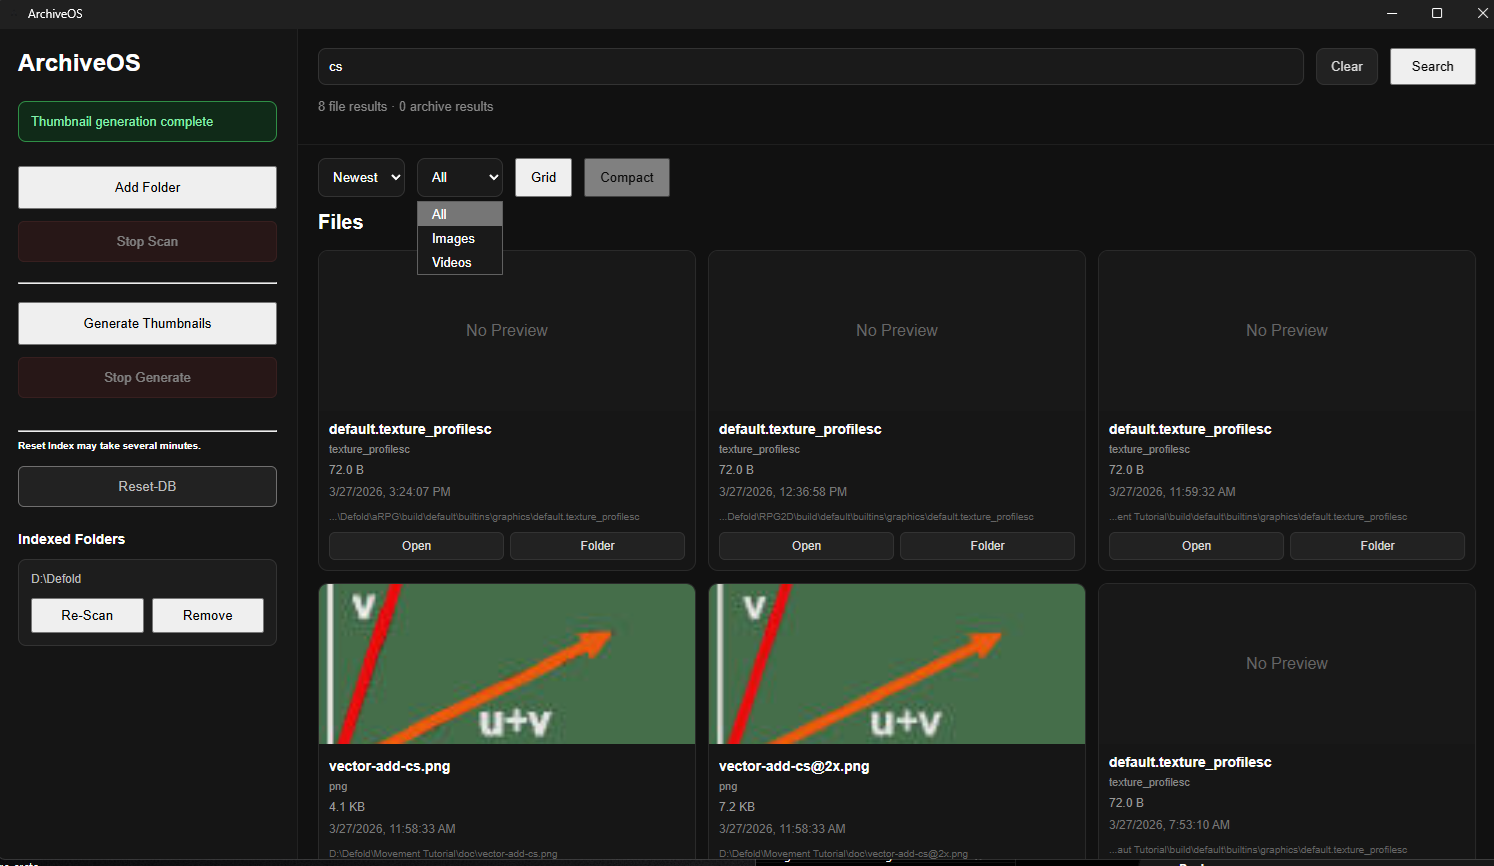Click the search input field containing cs
This screenshot has height=866, width=1494.
pos(811,66)
